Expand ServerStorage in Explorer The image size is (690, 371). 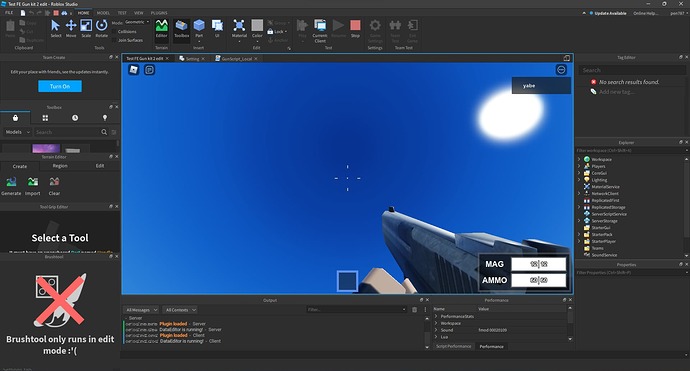click(579, 221)
